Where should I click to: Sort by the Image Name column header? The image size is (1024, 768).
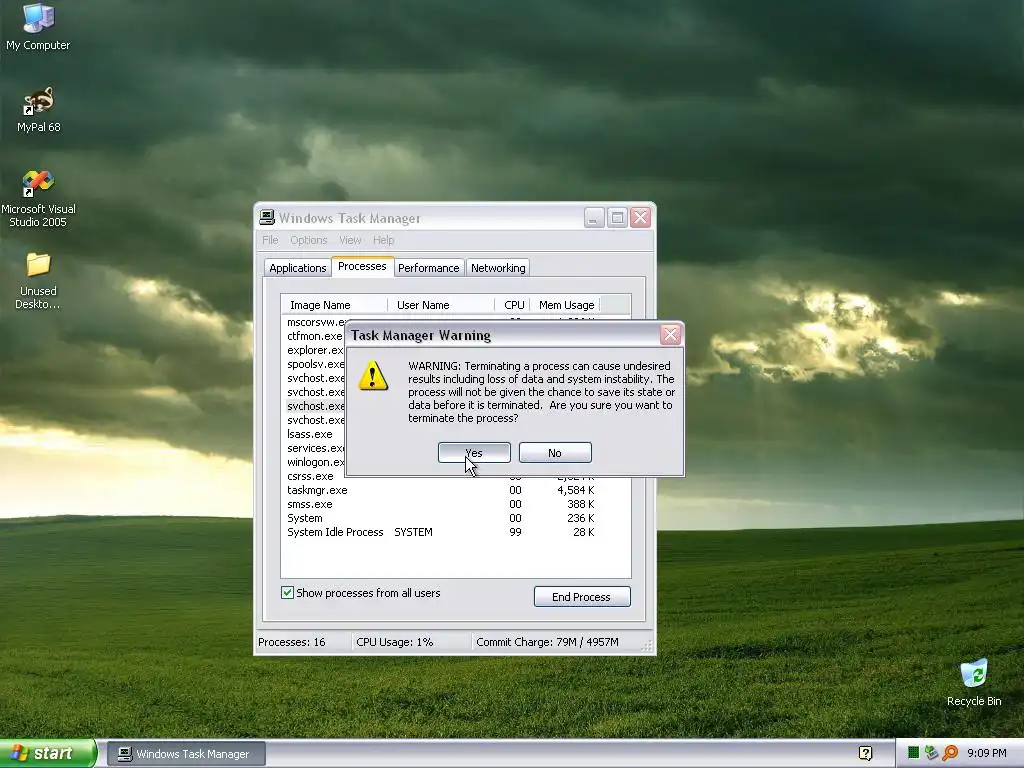click(x=334, y=305)
